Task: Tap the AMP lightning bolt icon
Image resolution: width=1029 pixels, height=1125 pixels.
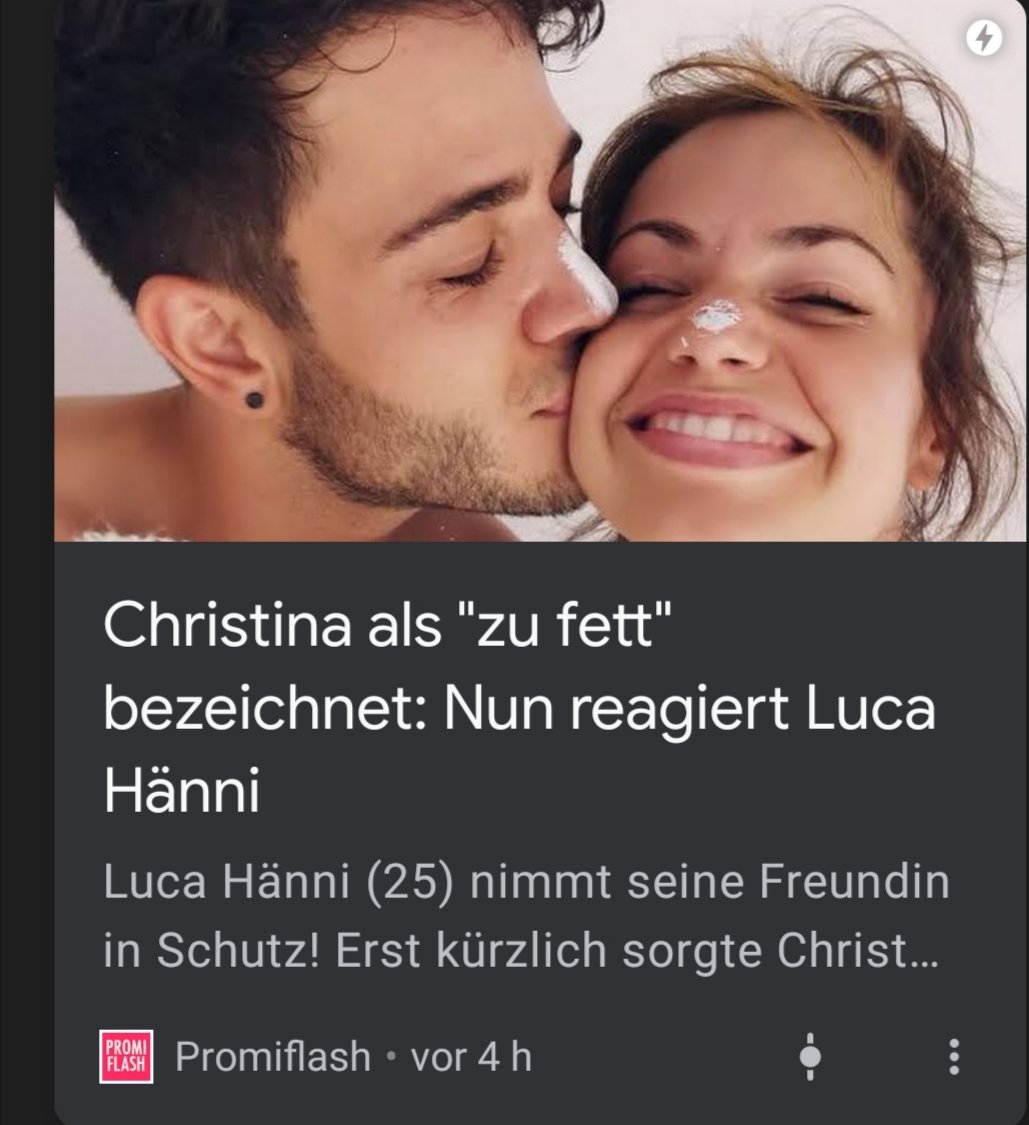Action: point(983,37)
